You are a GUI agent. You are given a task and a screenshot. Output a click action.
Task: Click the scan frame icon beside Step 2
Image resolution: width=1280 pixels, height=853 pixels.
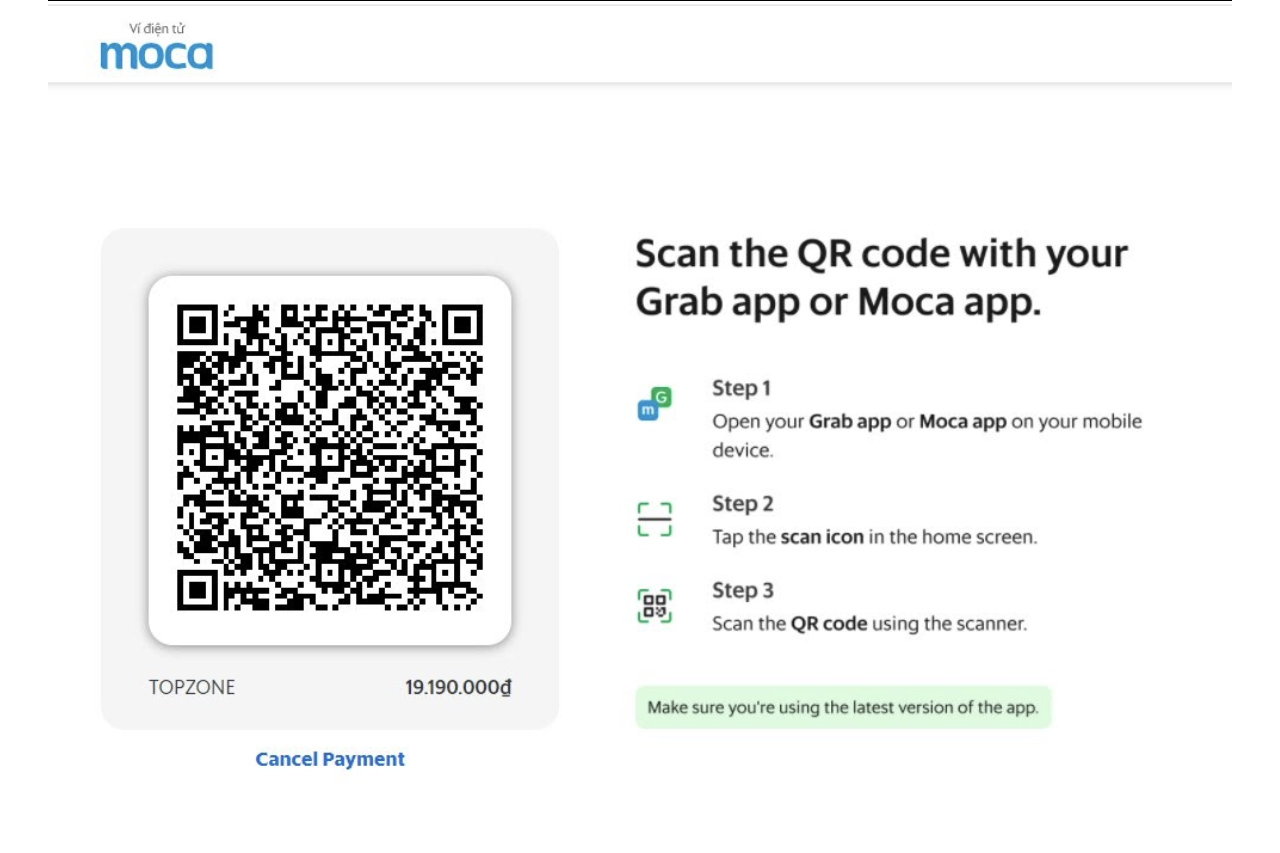tap(655, 520)
